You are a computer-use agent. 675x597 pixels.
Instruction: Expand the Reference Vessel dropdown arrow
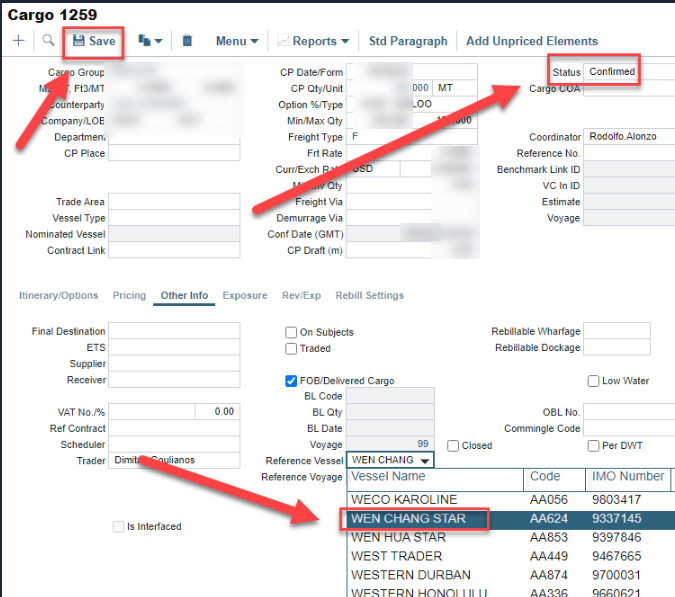(425, 461)
